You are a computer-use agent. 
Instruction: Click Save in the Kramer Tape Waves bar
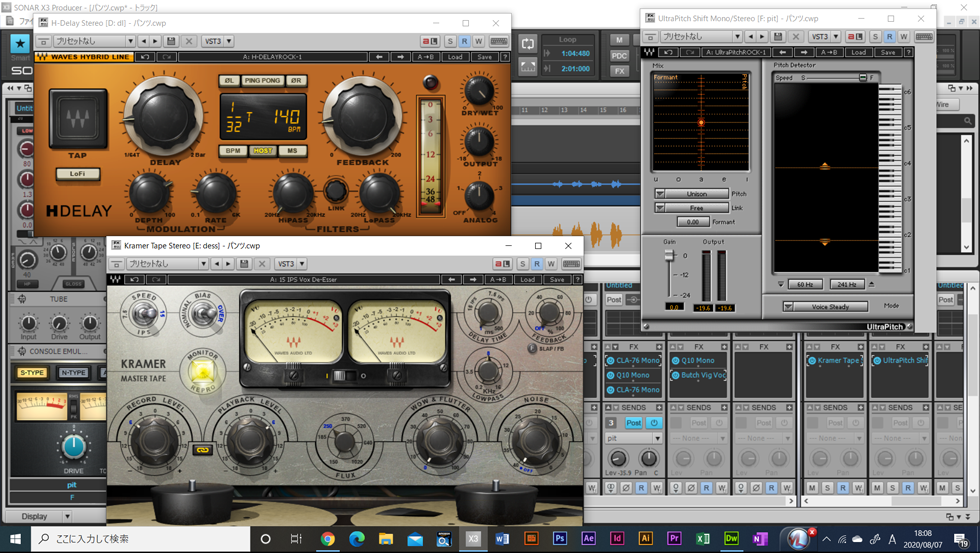point(557,279)
